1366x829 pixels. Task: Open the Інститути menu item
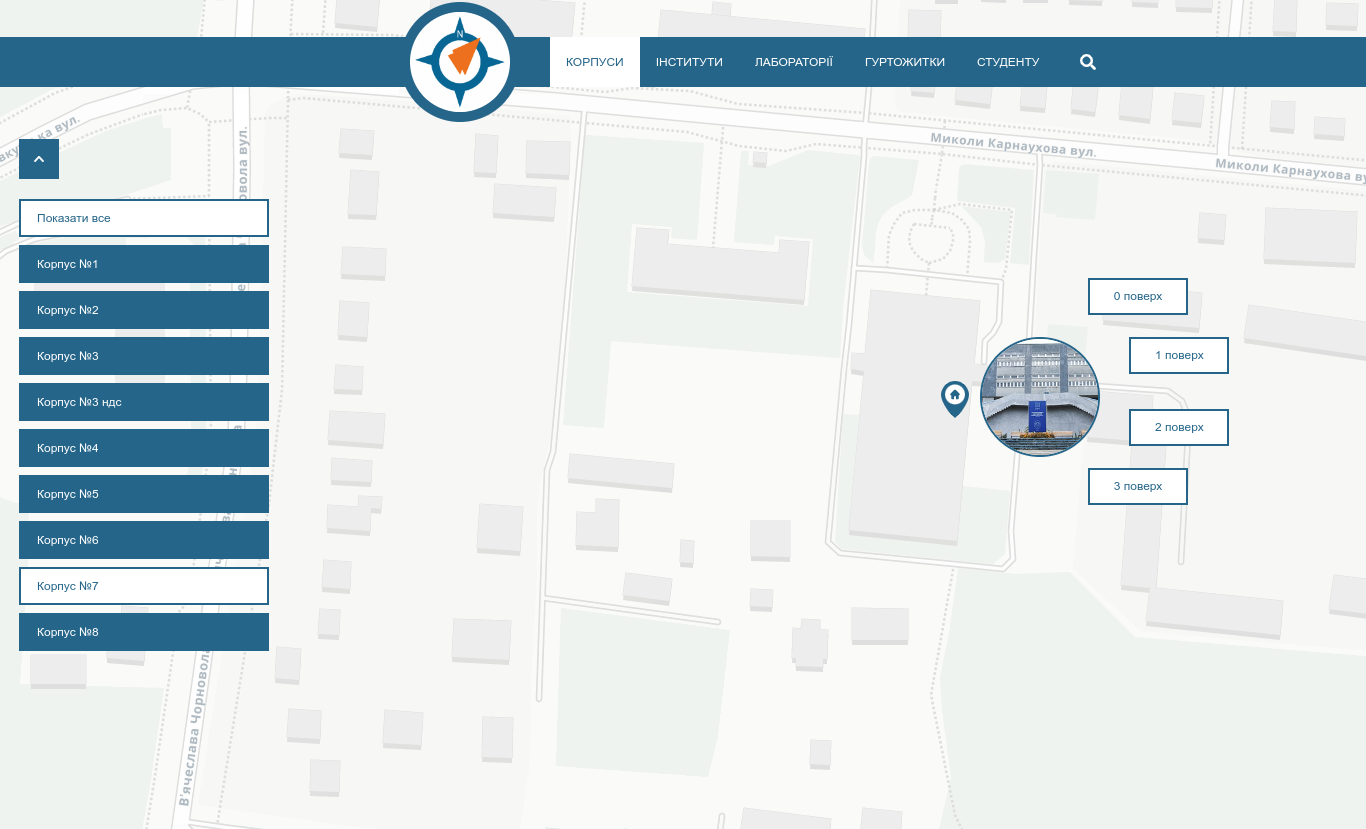(689, 62)
